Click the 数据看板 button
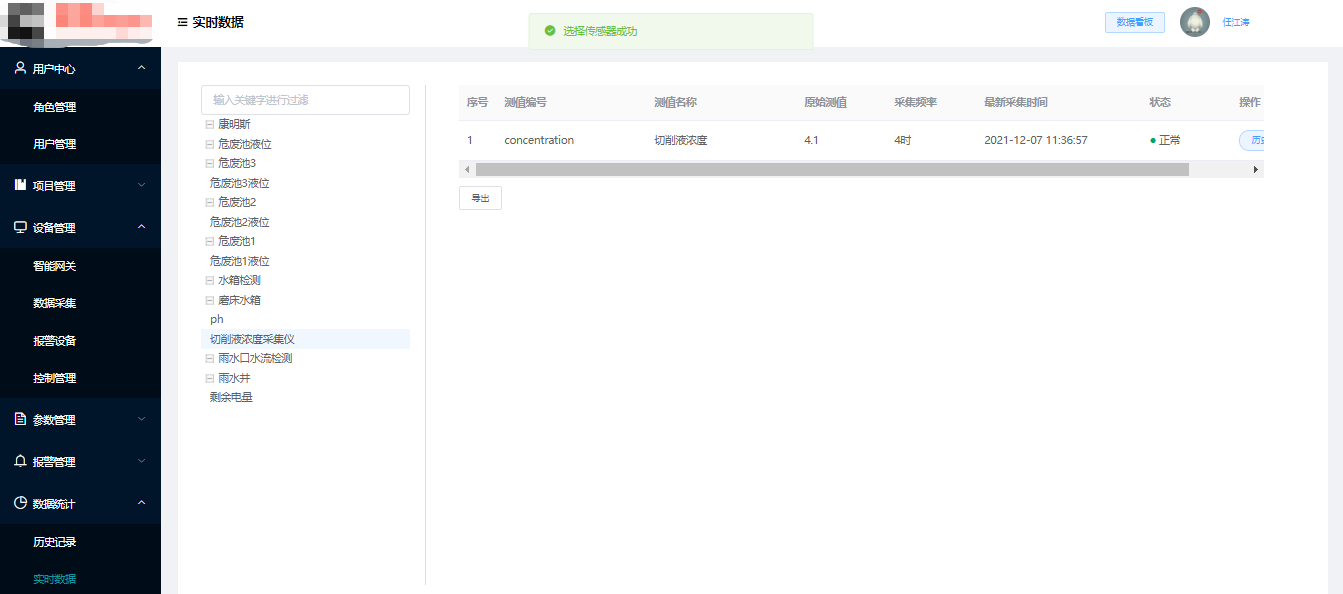Viewport: 1343px width, 594px height. [x=1134, y=22]
